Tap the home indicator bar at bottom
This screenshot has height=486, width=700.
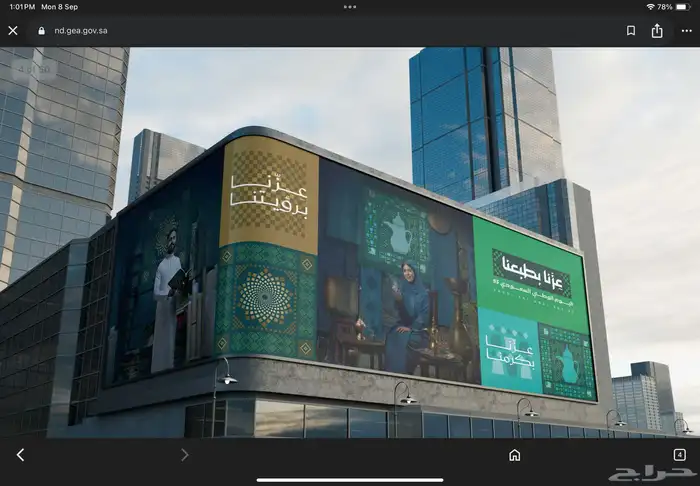350,479
